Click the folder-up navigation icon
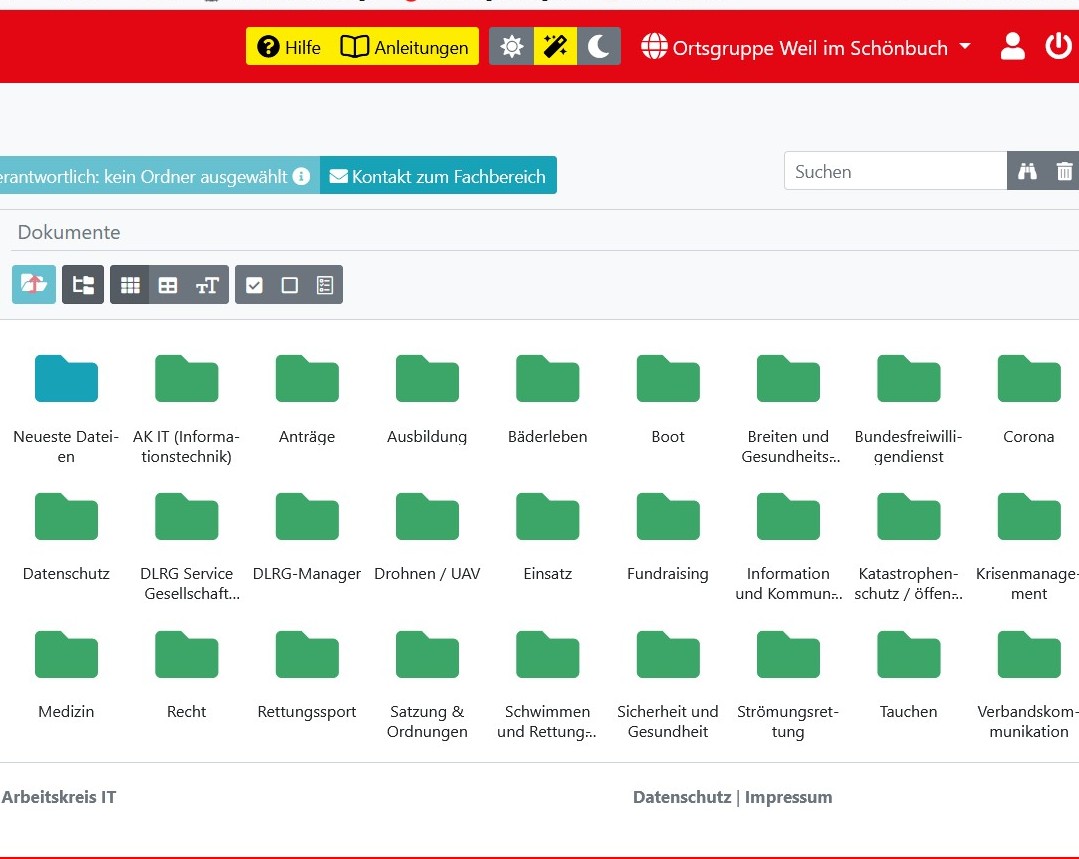 (x=34, y=285)
